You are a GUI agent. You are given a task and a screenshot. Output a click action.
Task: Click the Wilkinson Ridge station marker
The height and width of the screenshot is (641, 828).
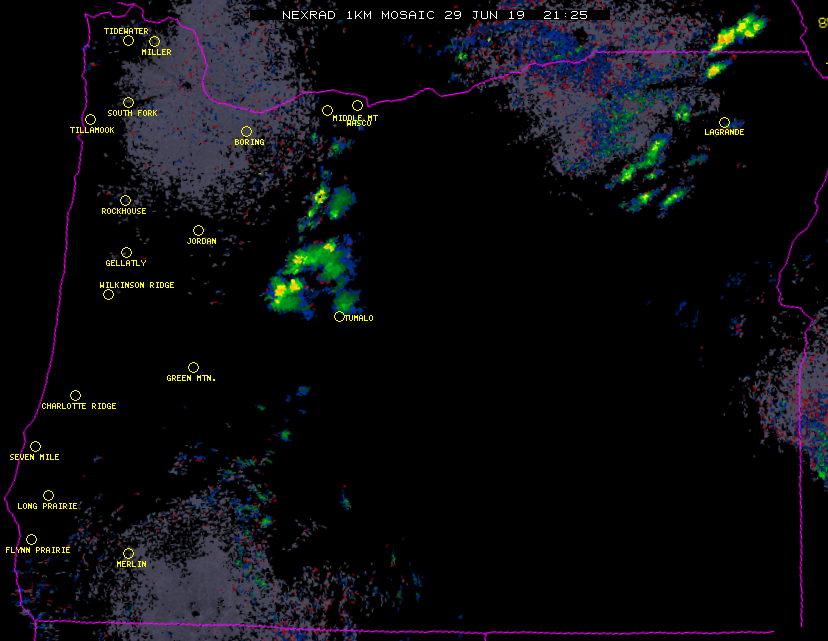pyautogui.click(x=108, y=294)
